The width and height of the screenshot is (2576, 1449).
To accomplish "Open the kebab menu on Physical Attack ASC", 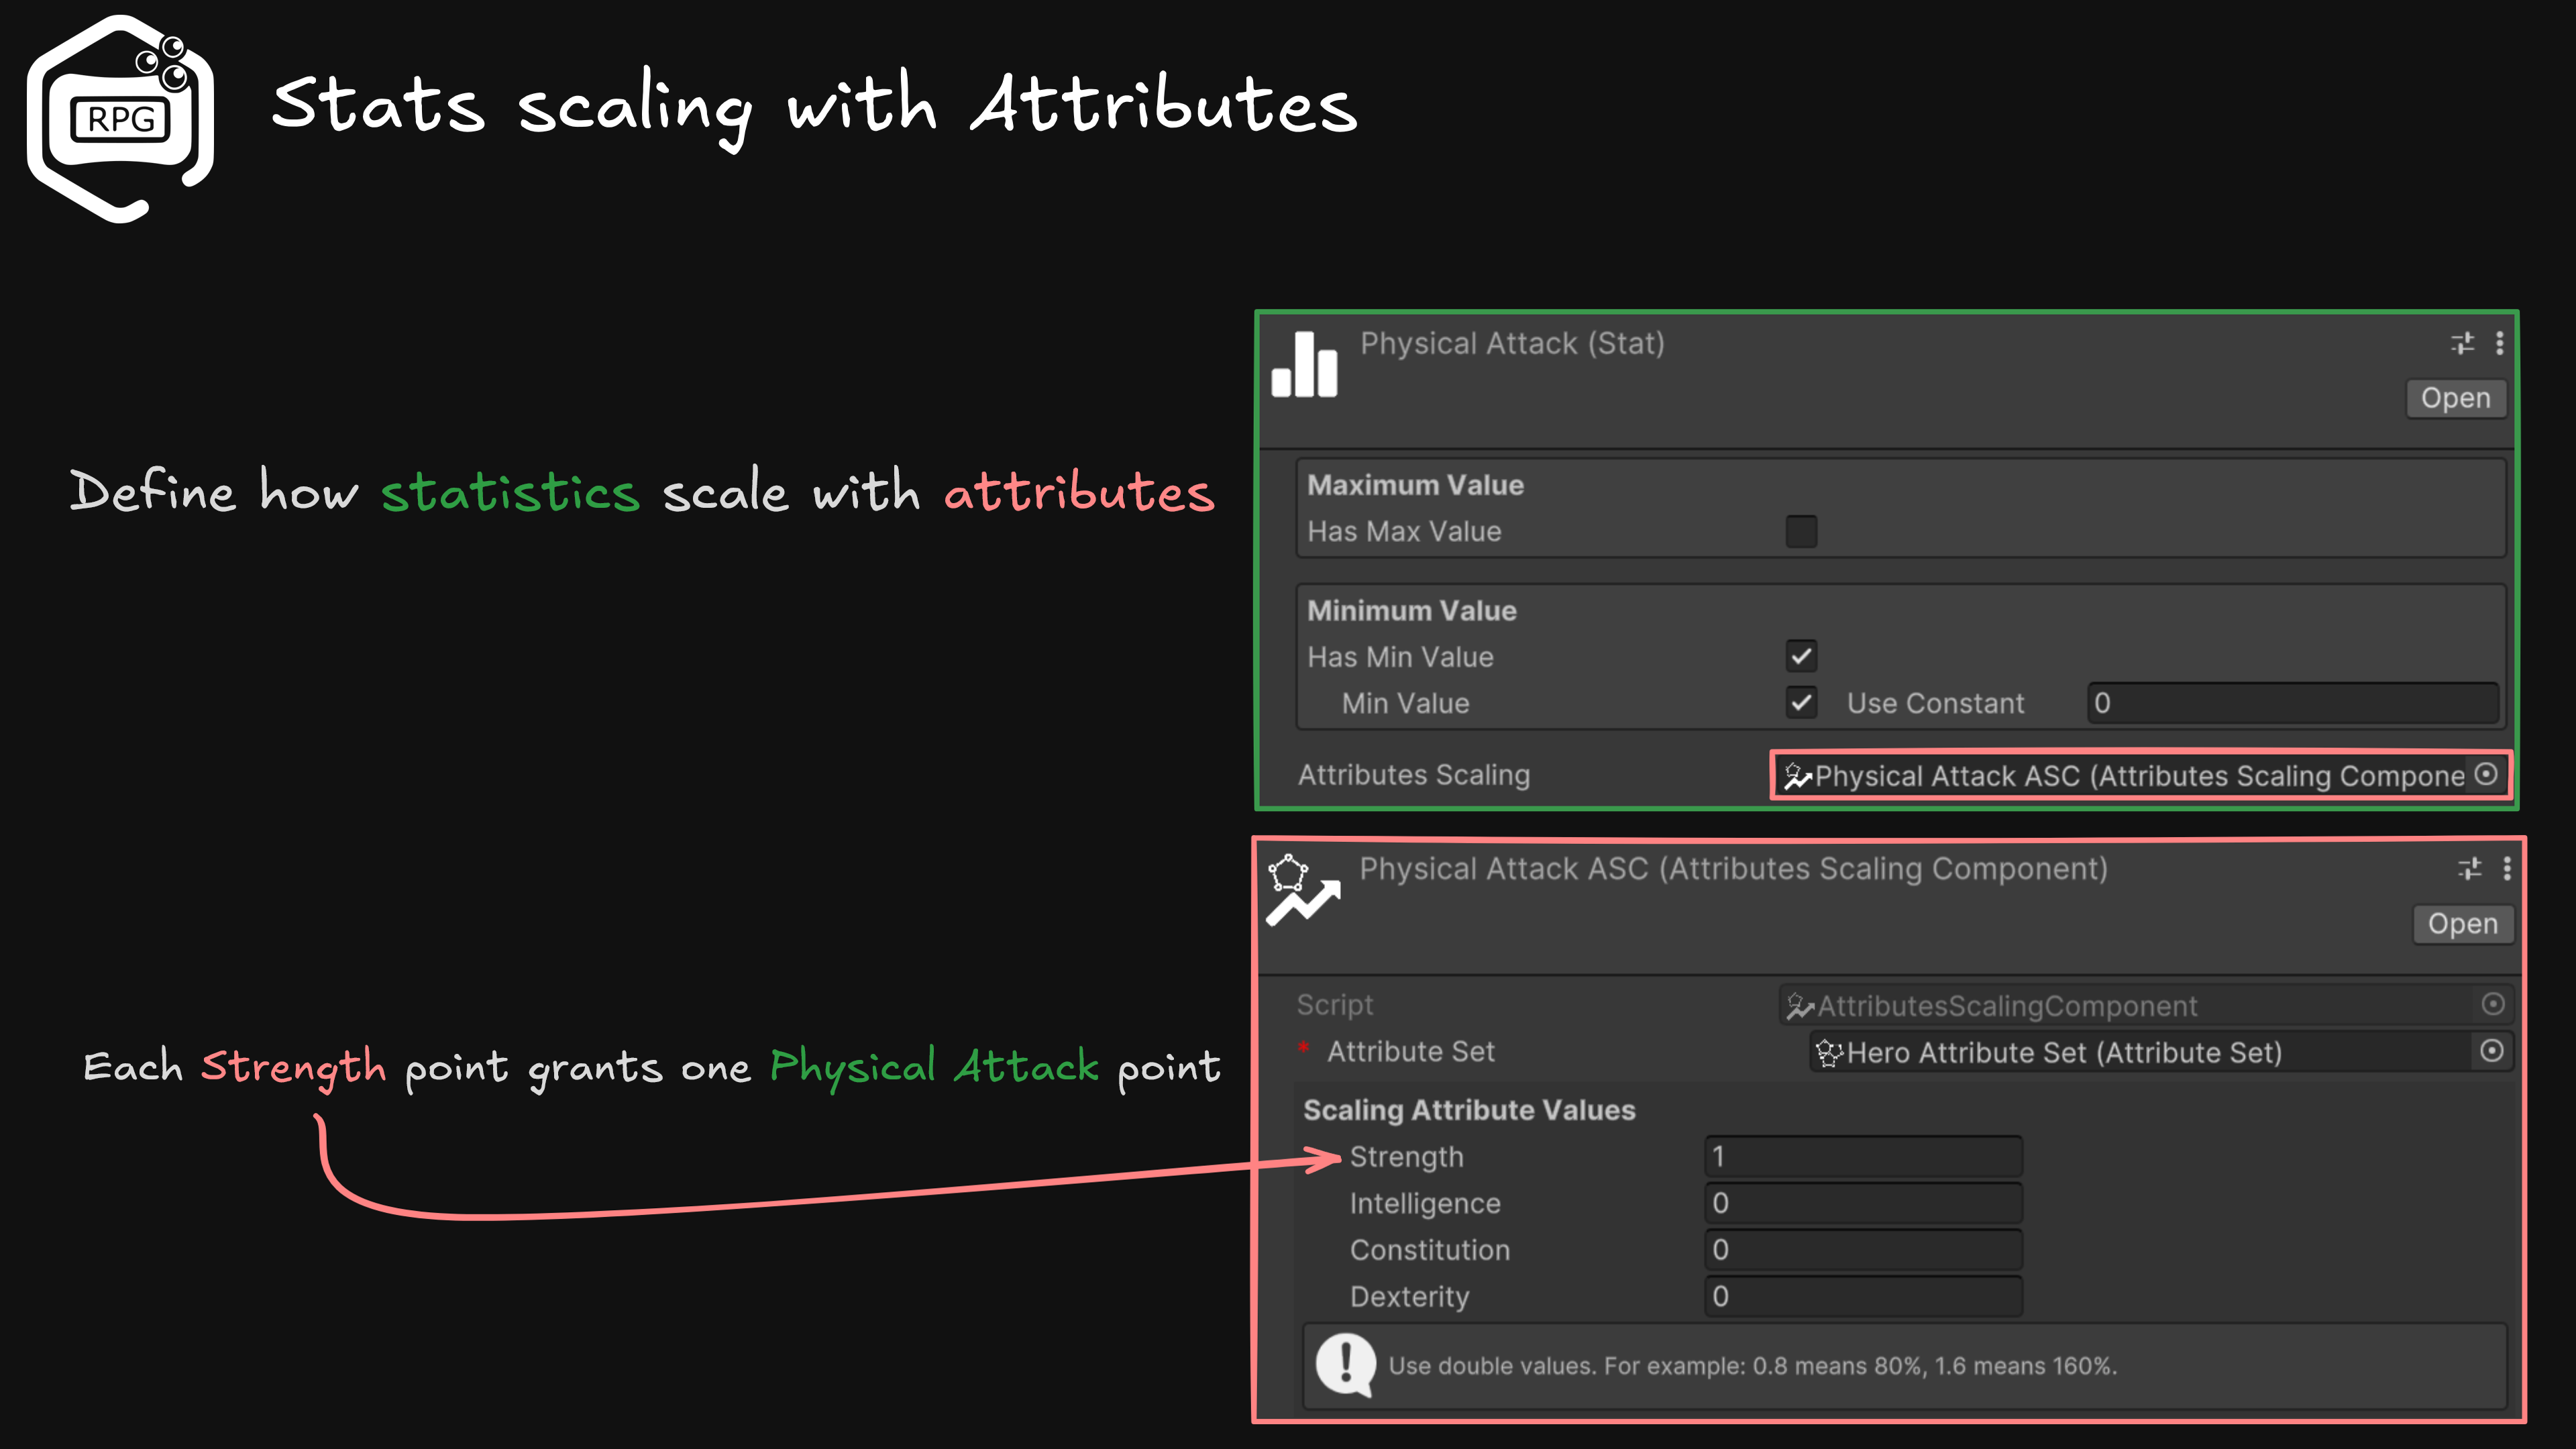I will (x=2509, y=868).
